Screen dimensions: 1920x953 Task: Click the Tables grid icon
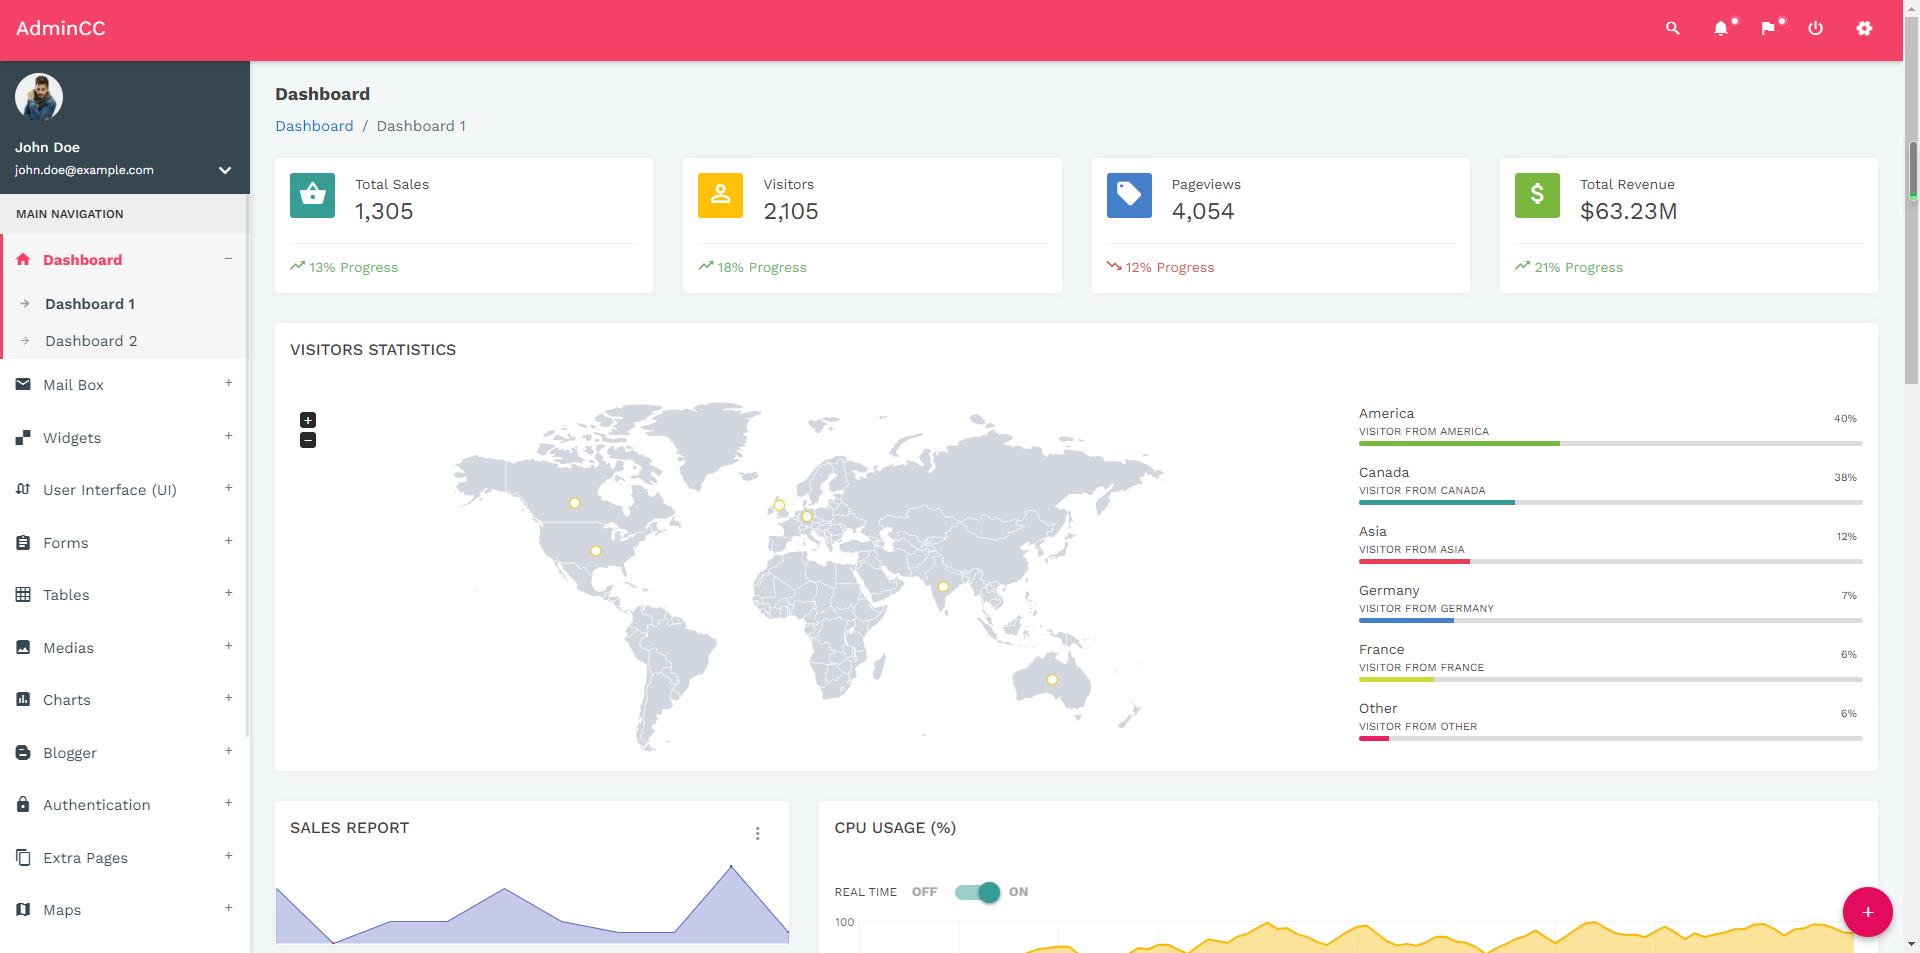tap(23, 594)
